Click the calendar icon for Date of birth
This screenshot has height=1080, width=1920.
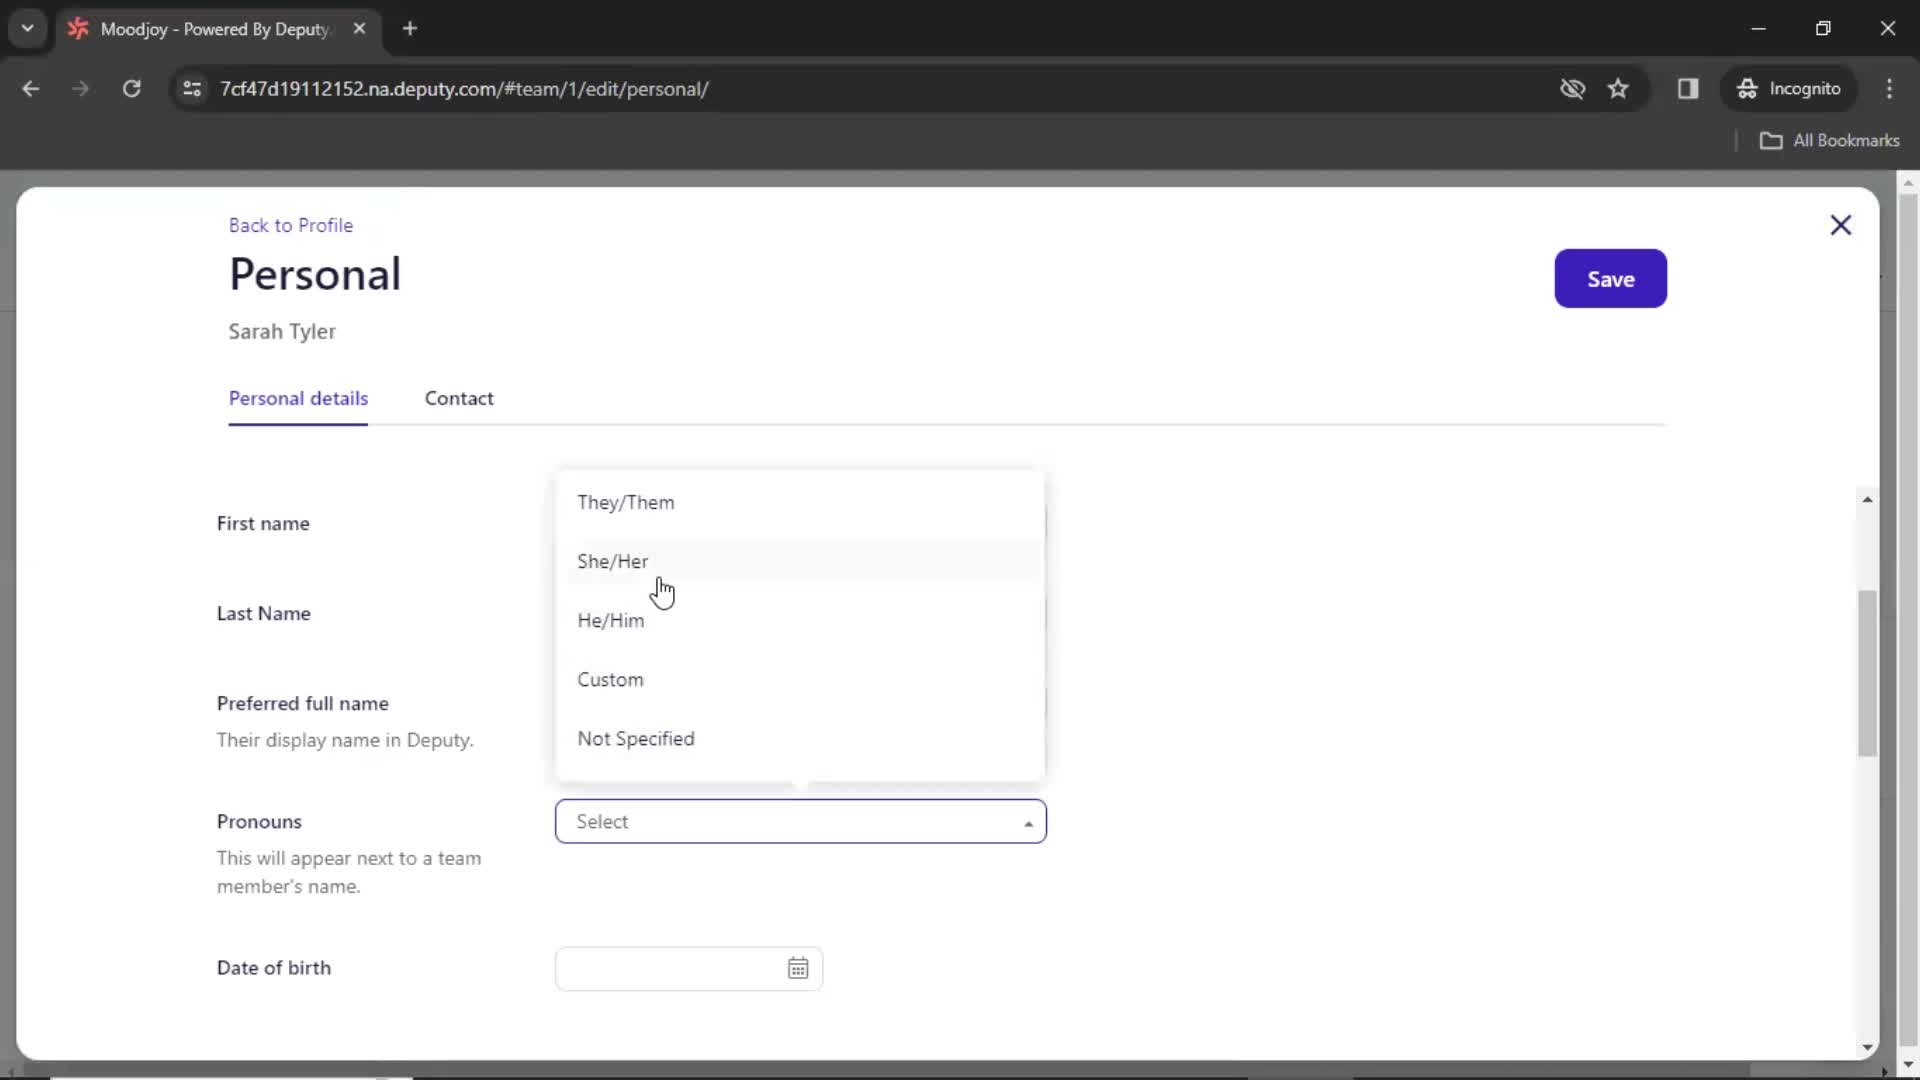click(x=798, y=969)
